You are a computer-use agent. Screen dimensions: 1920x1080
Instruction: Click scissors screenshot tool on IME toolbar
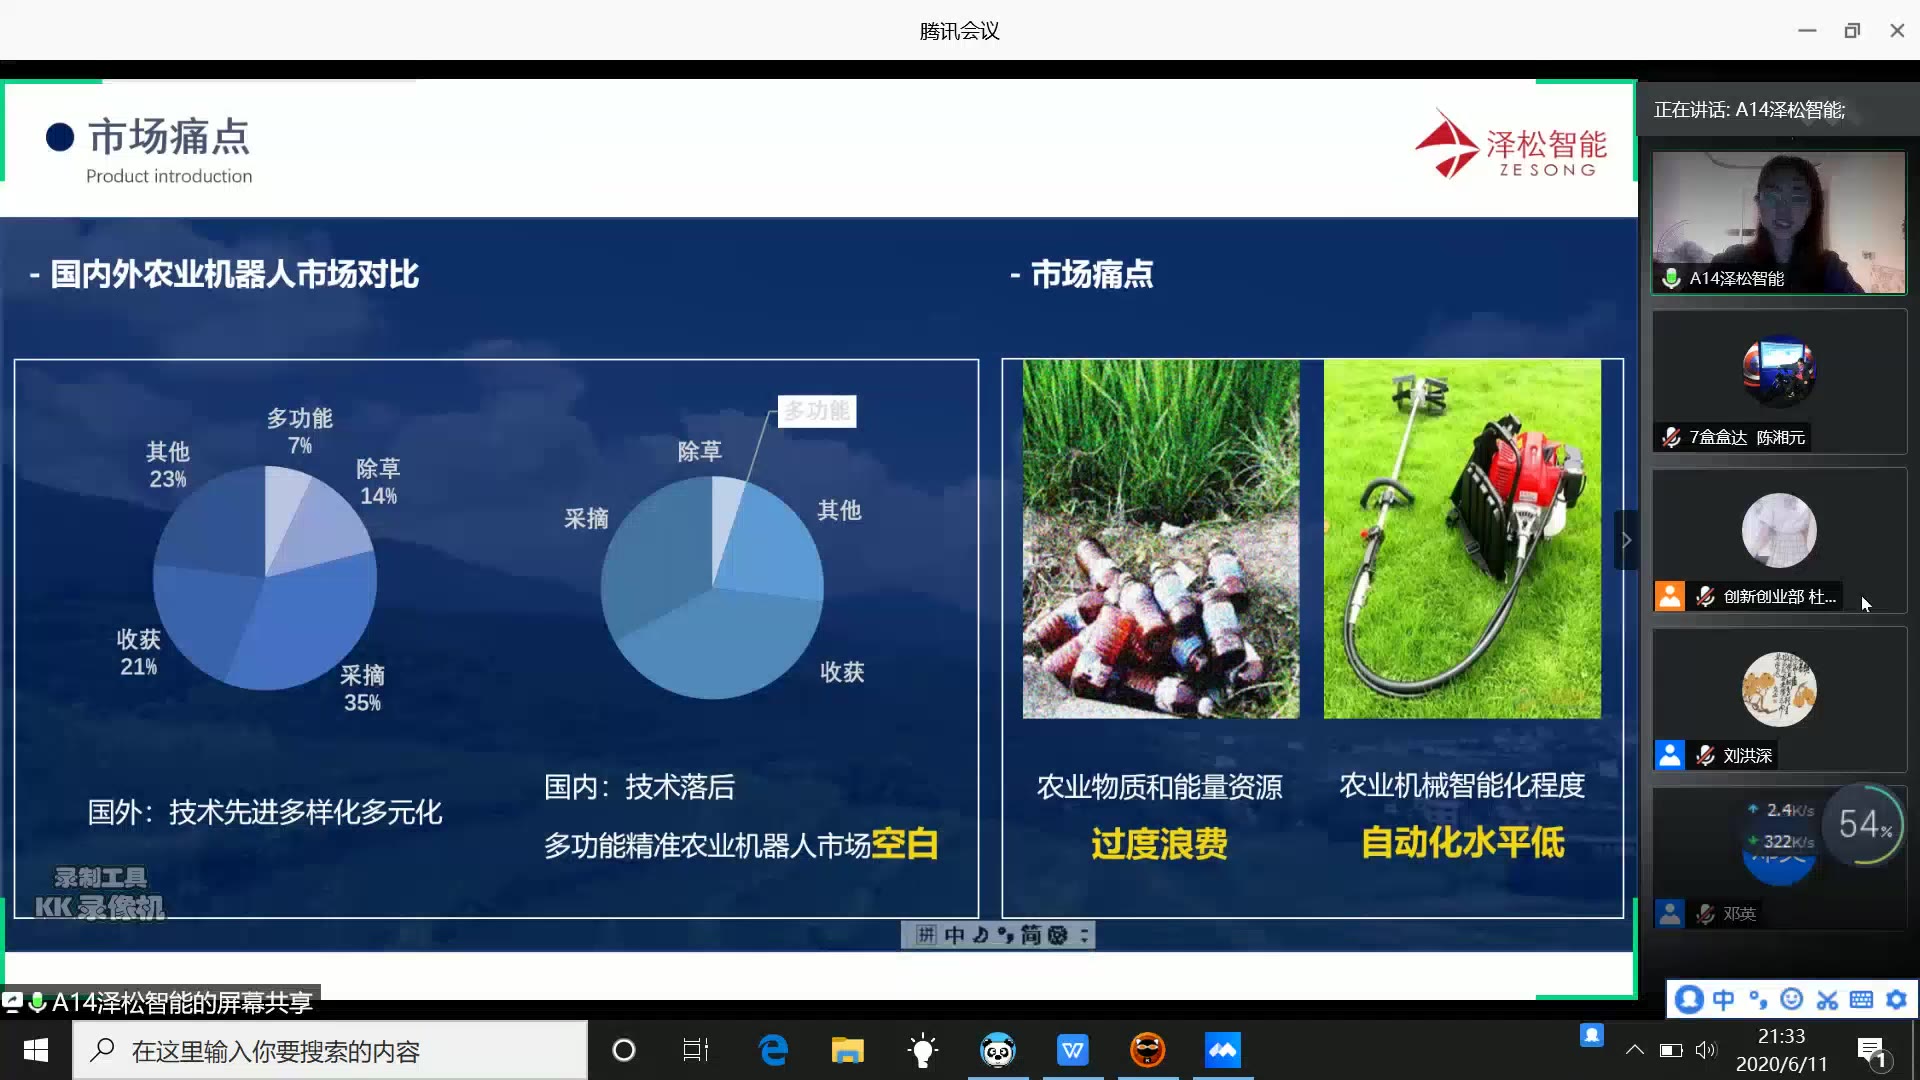(1827, 999)
